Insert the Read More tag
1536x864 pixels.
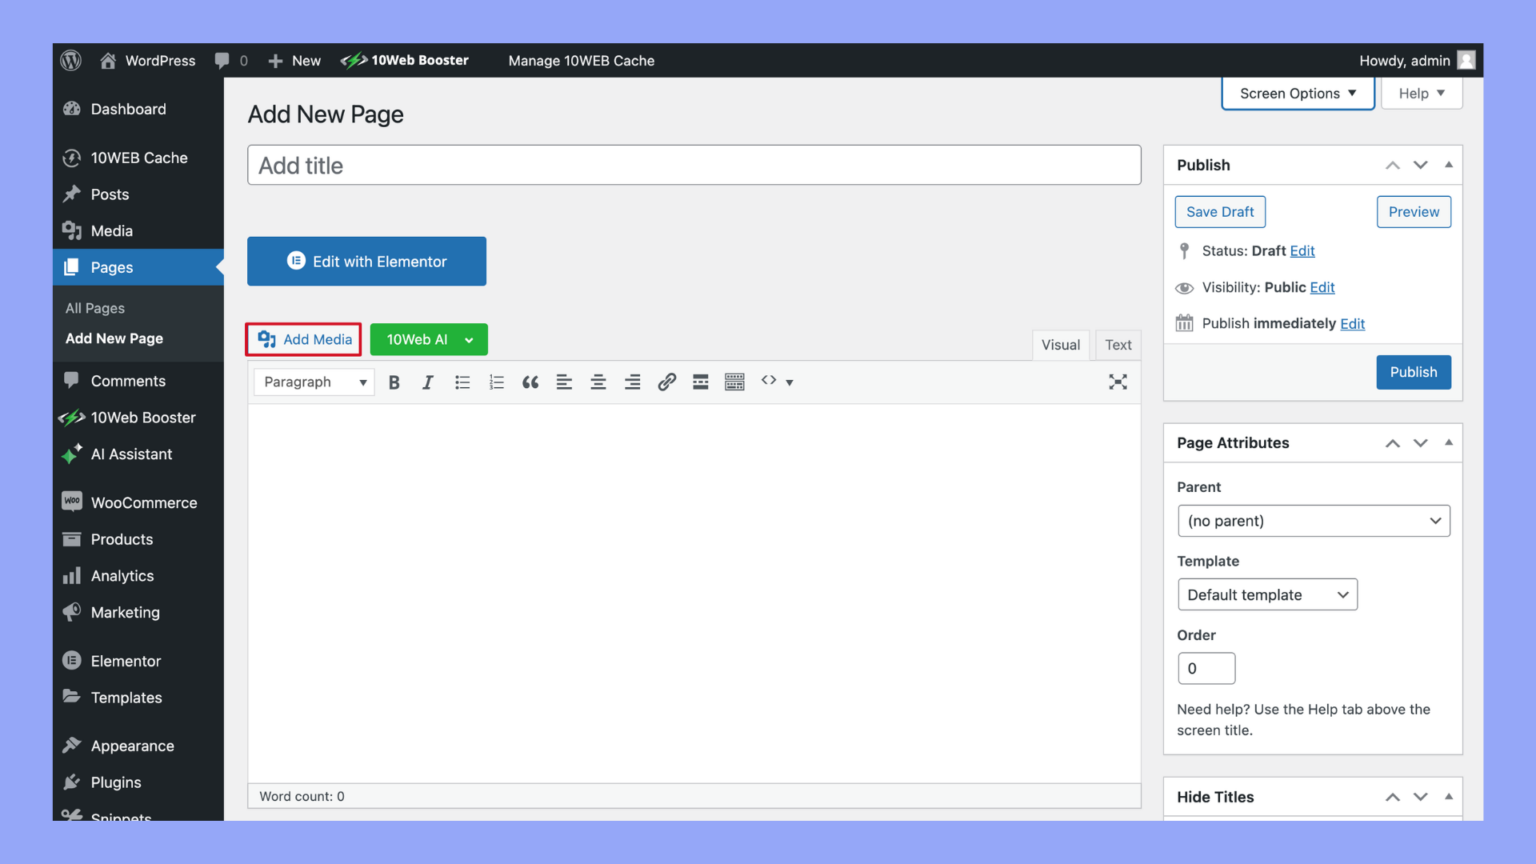coord(700,381)
